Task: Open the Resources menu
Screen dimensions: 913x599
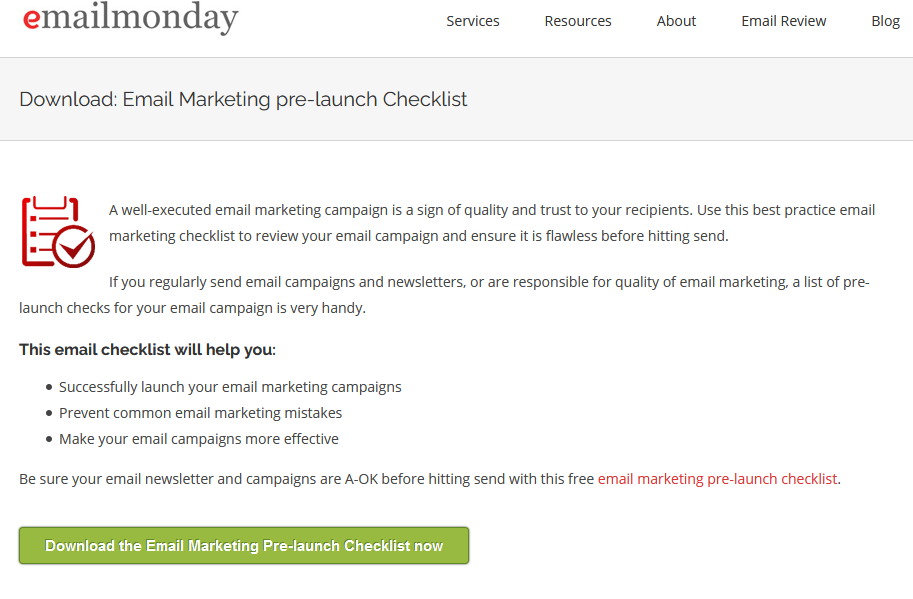Action: pyautogui.click(x=578, y=21)
